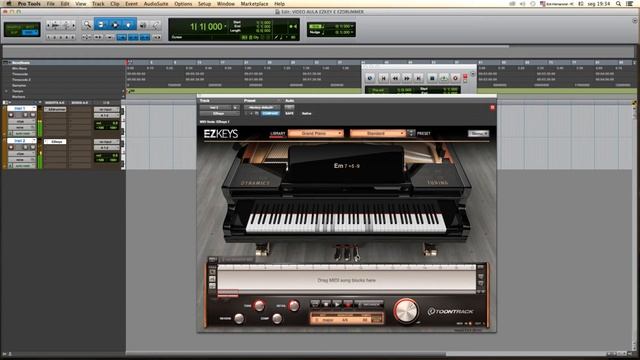This screenshot has width=640, height=360.
Task: Record-enable Inst 1 track
Action: (11, 115)
